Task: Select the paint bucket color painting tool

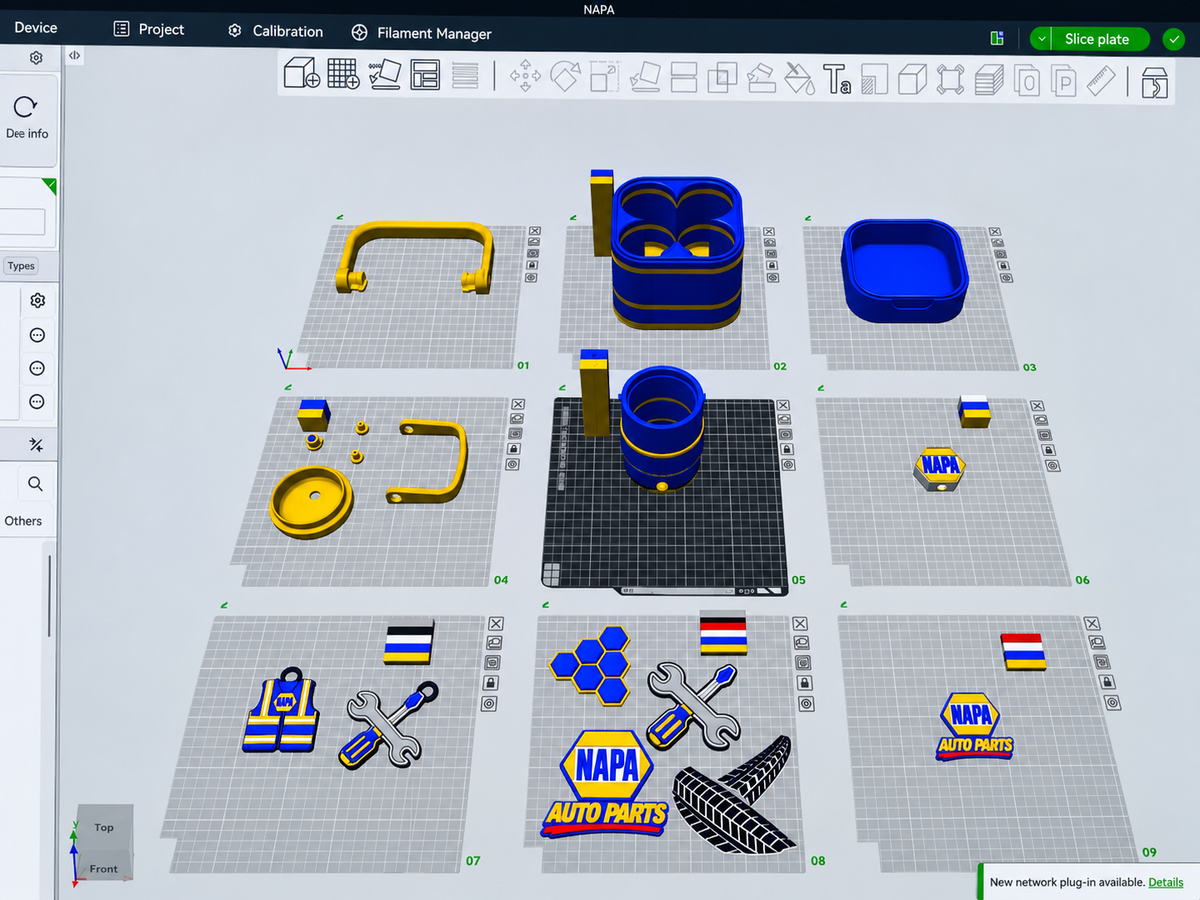Action: 799,78
